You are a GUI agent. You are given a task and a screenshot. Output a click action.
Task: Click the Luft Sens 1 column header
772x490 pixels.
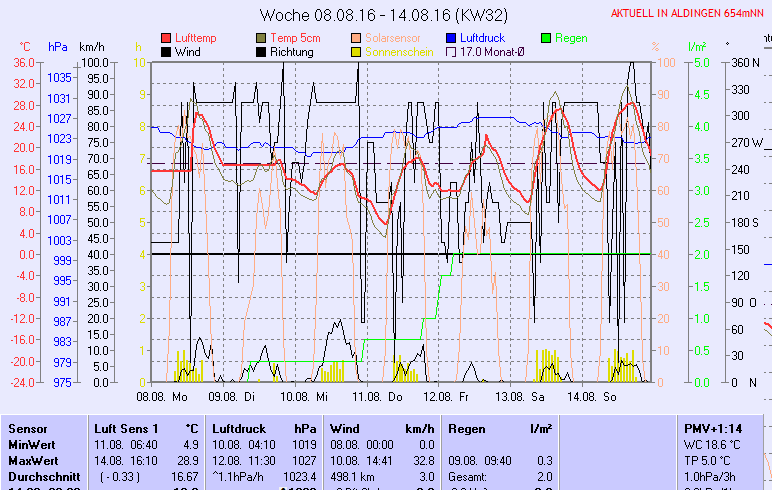143,427
